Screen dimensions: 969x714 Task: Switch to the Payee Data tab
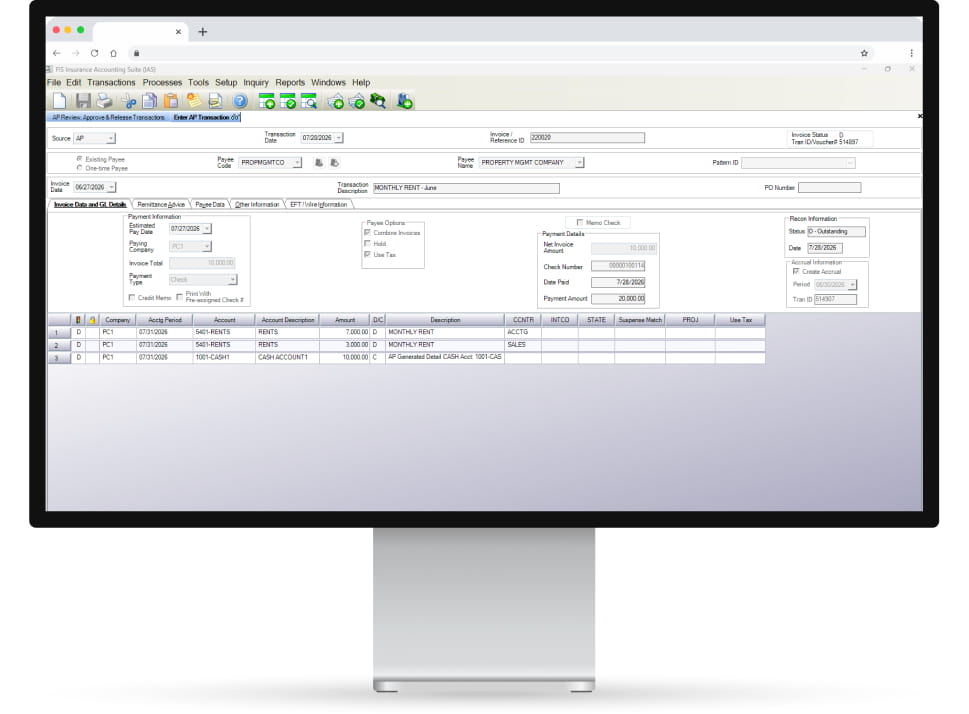pos(209,205)
